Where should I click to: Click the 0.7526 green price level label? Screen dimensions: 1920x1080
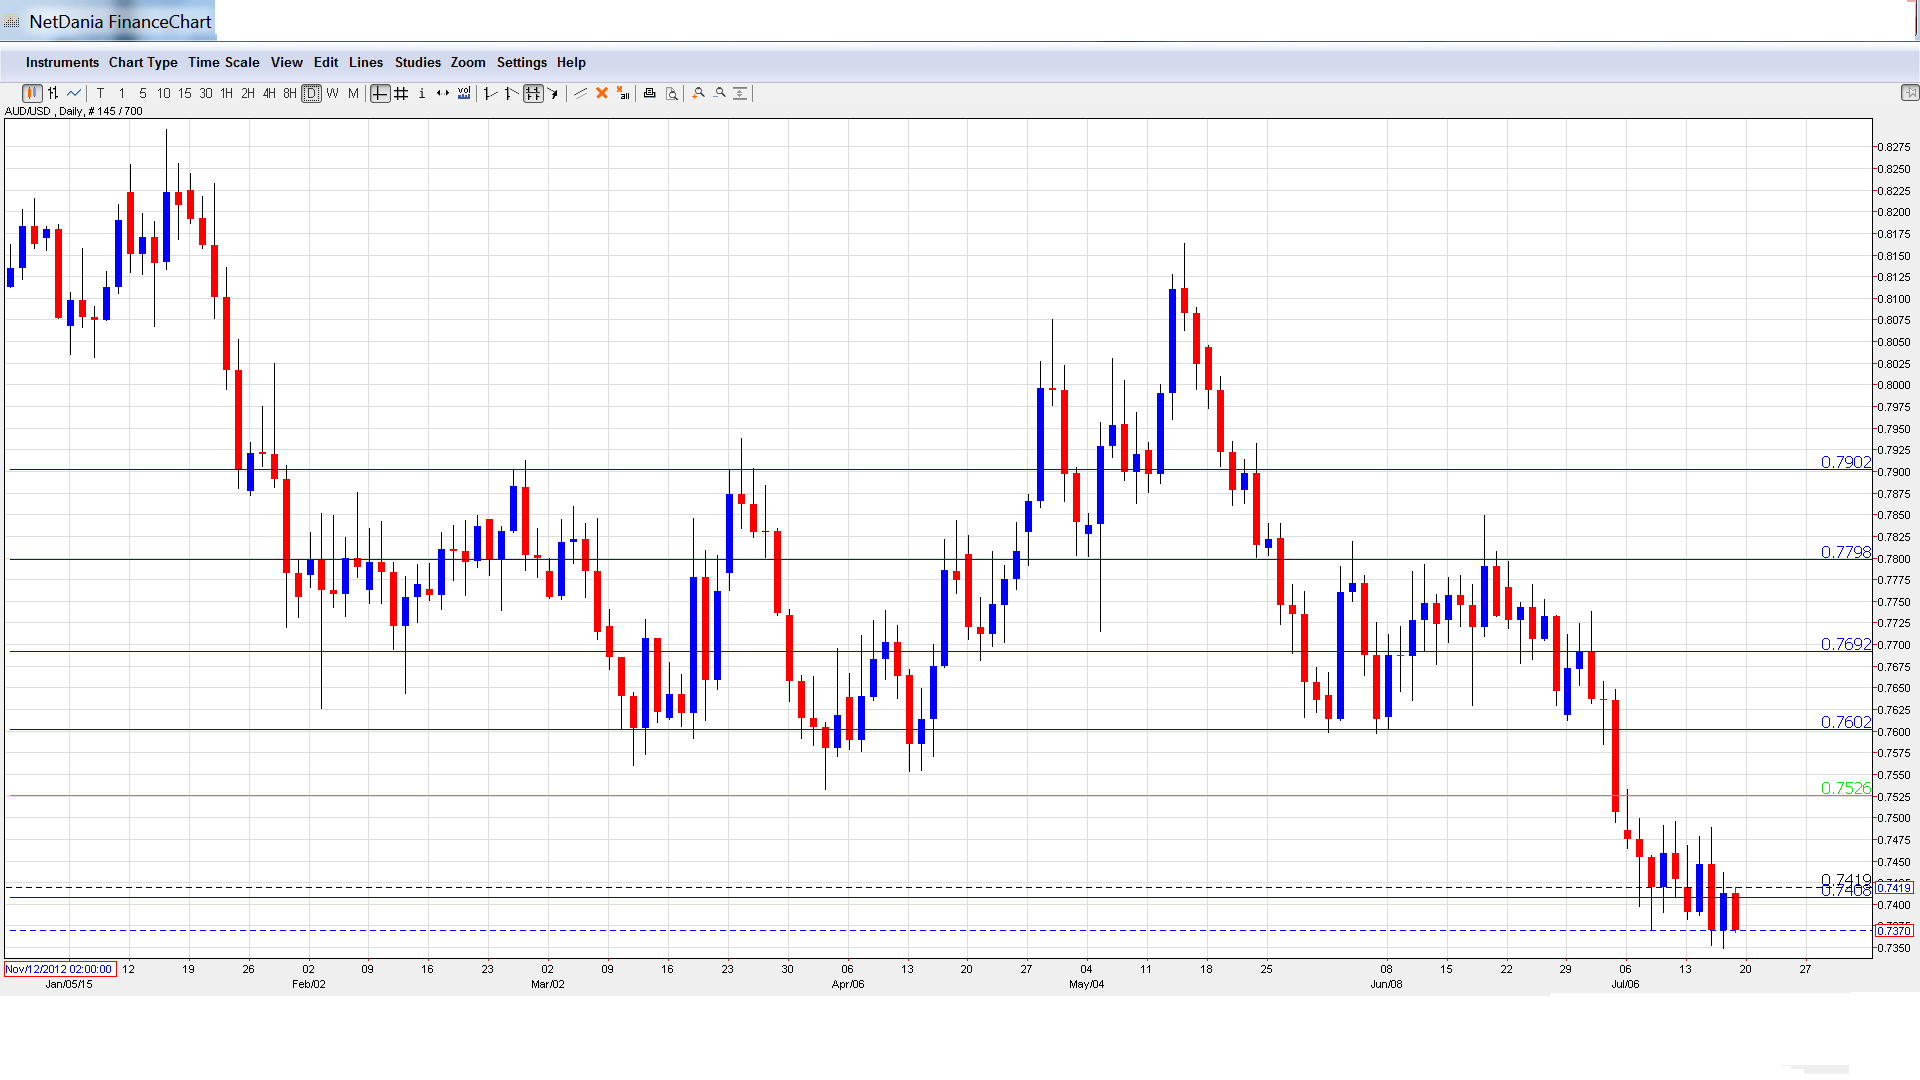[x=1844, y=788]
